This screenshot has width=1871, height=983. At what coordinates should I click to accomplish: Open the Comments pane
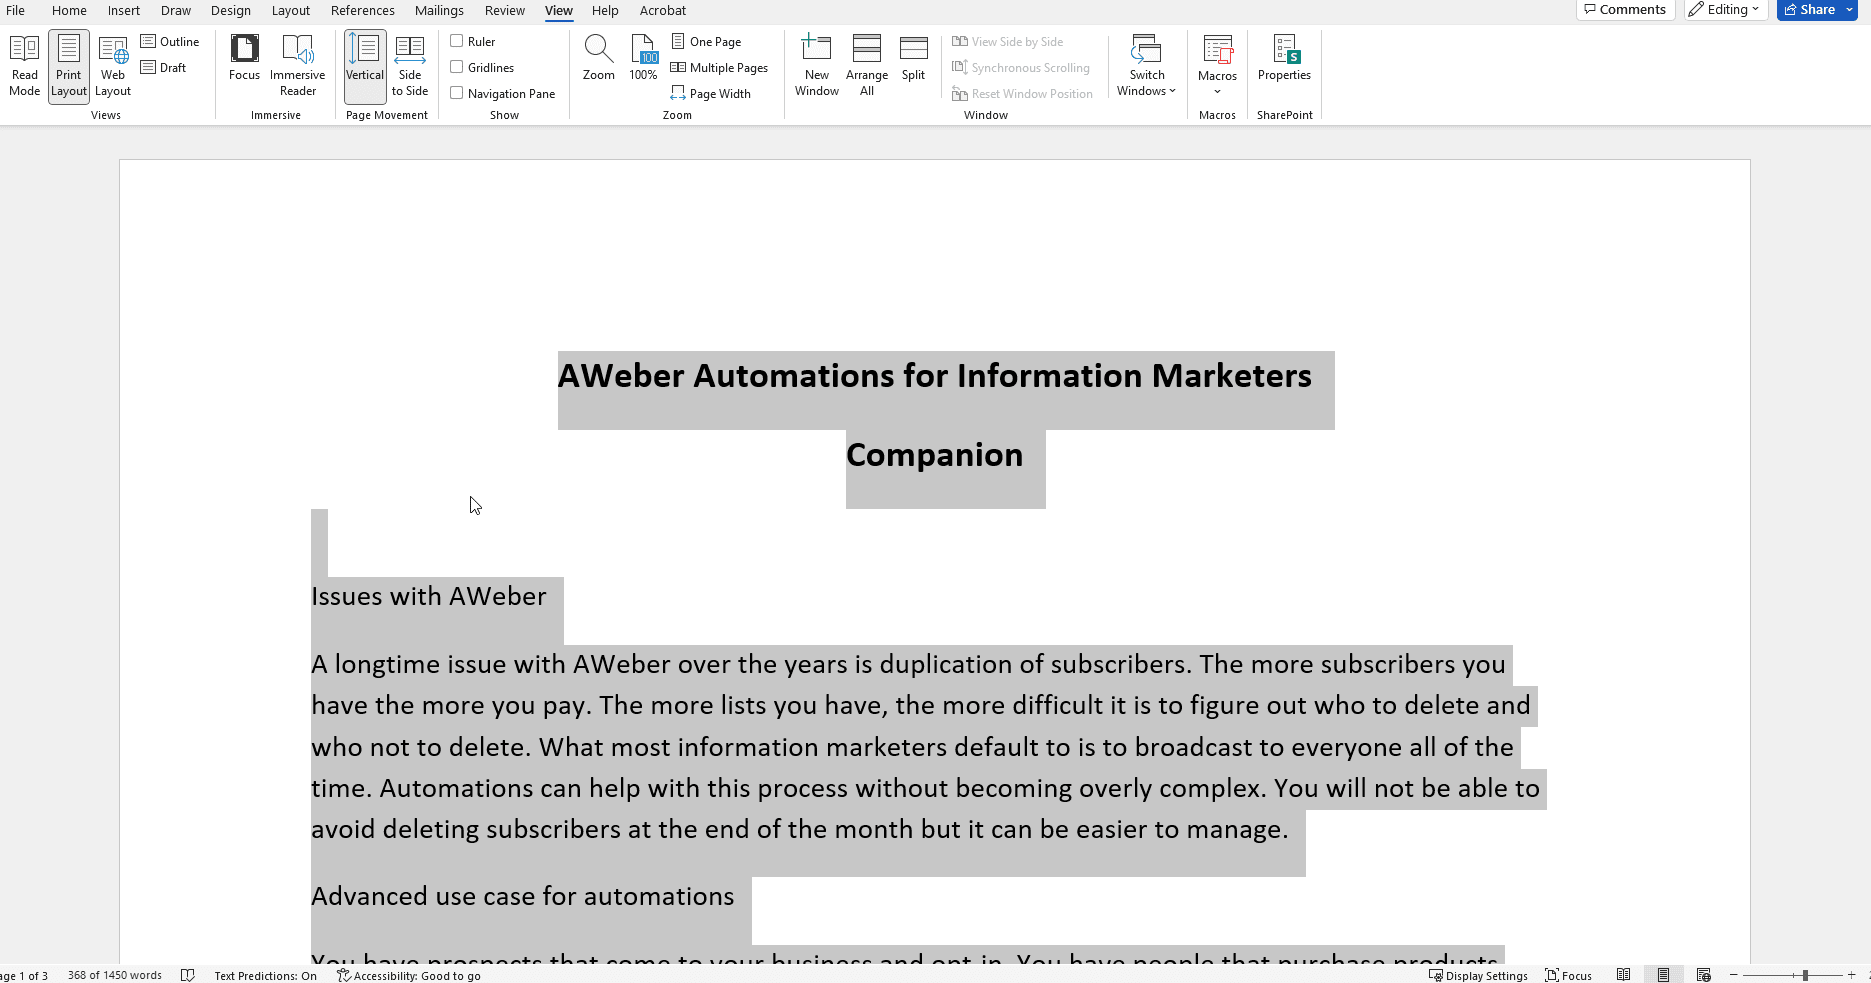coord(1626,10)
